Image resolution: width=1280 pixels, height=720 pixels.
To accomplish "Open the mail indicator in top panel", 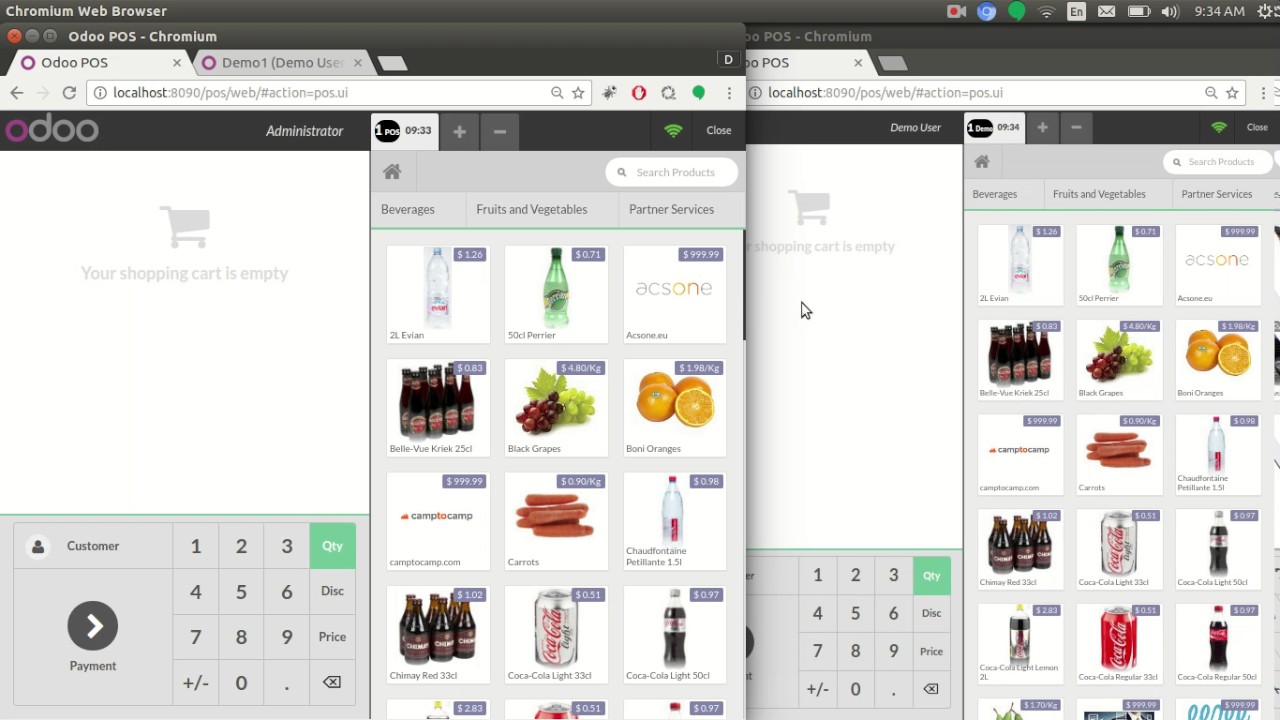I will (x=1106, y=11).
